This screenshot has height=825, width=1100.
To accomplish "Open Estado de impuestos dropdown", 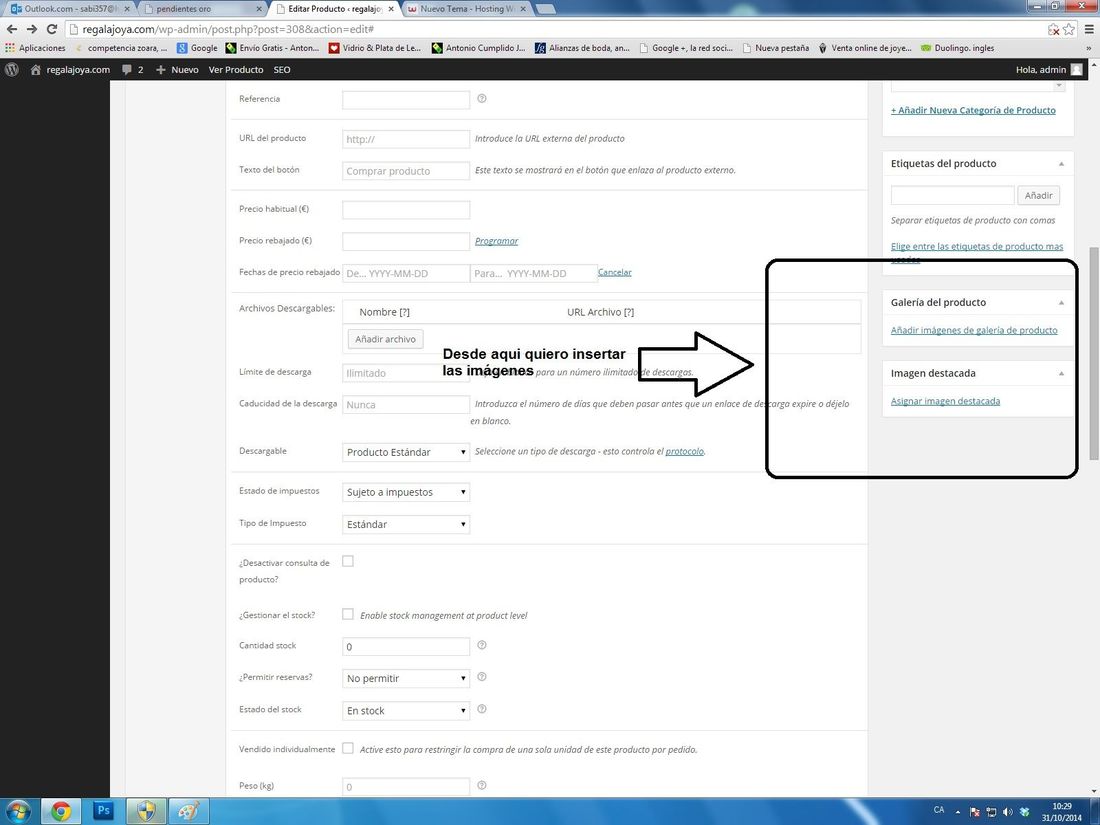I will click(x=406, y=492).
